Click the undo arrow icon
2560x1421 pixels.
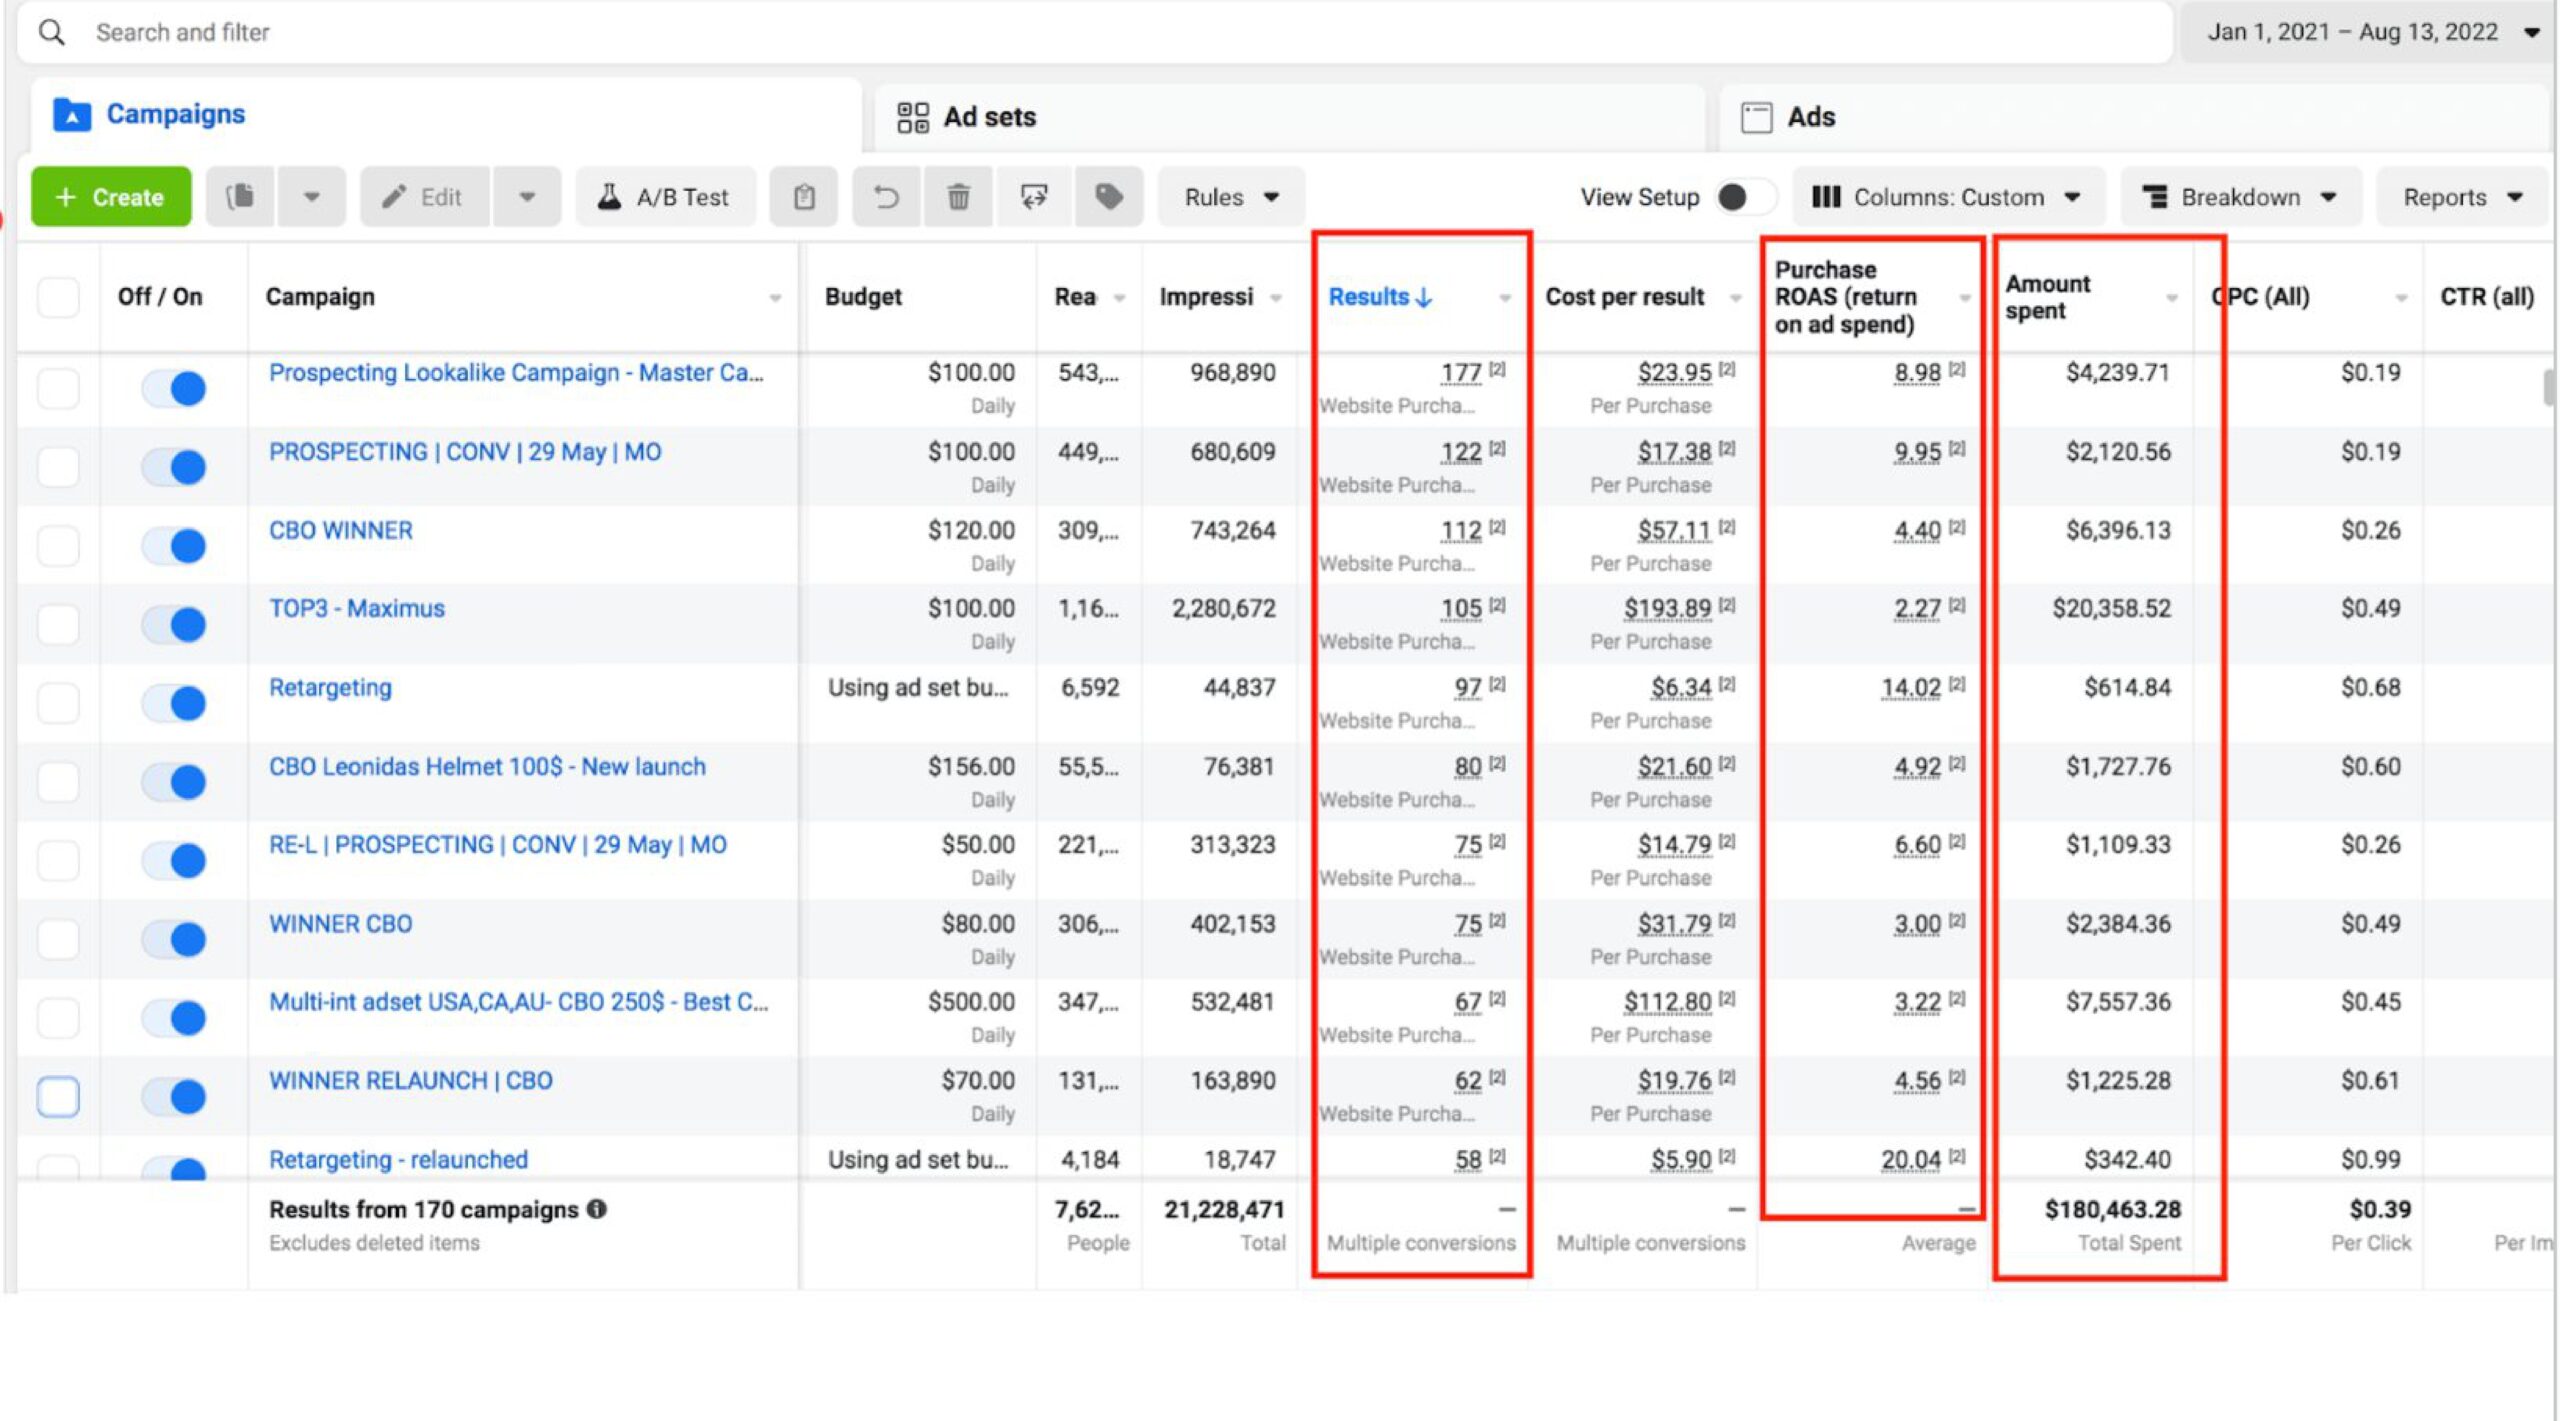coord(886,197)
